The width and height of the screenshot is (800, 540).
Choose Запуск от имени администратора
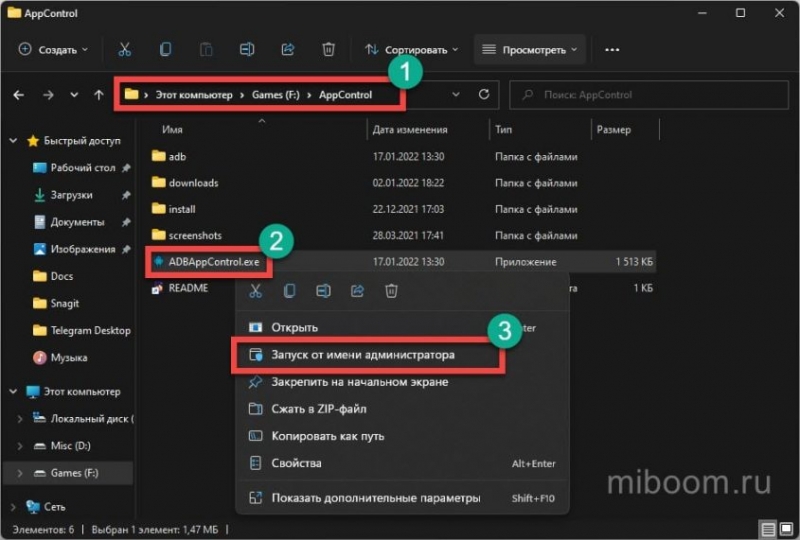point(402,355)
